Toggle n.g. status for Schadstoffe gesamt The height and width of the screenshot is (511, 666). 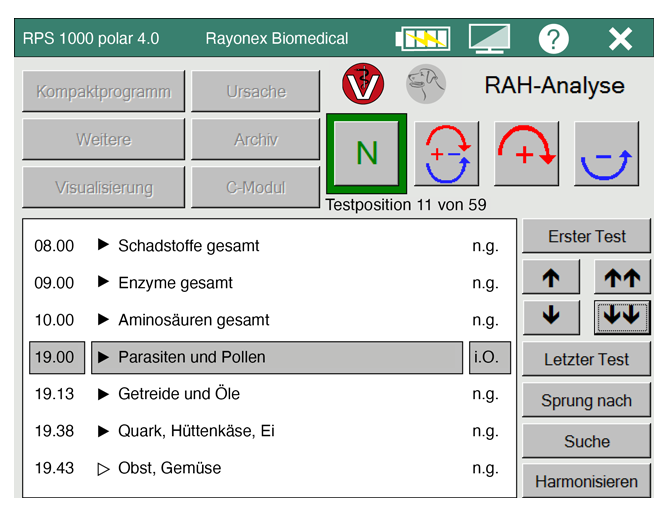tap(485, 246)
